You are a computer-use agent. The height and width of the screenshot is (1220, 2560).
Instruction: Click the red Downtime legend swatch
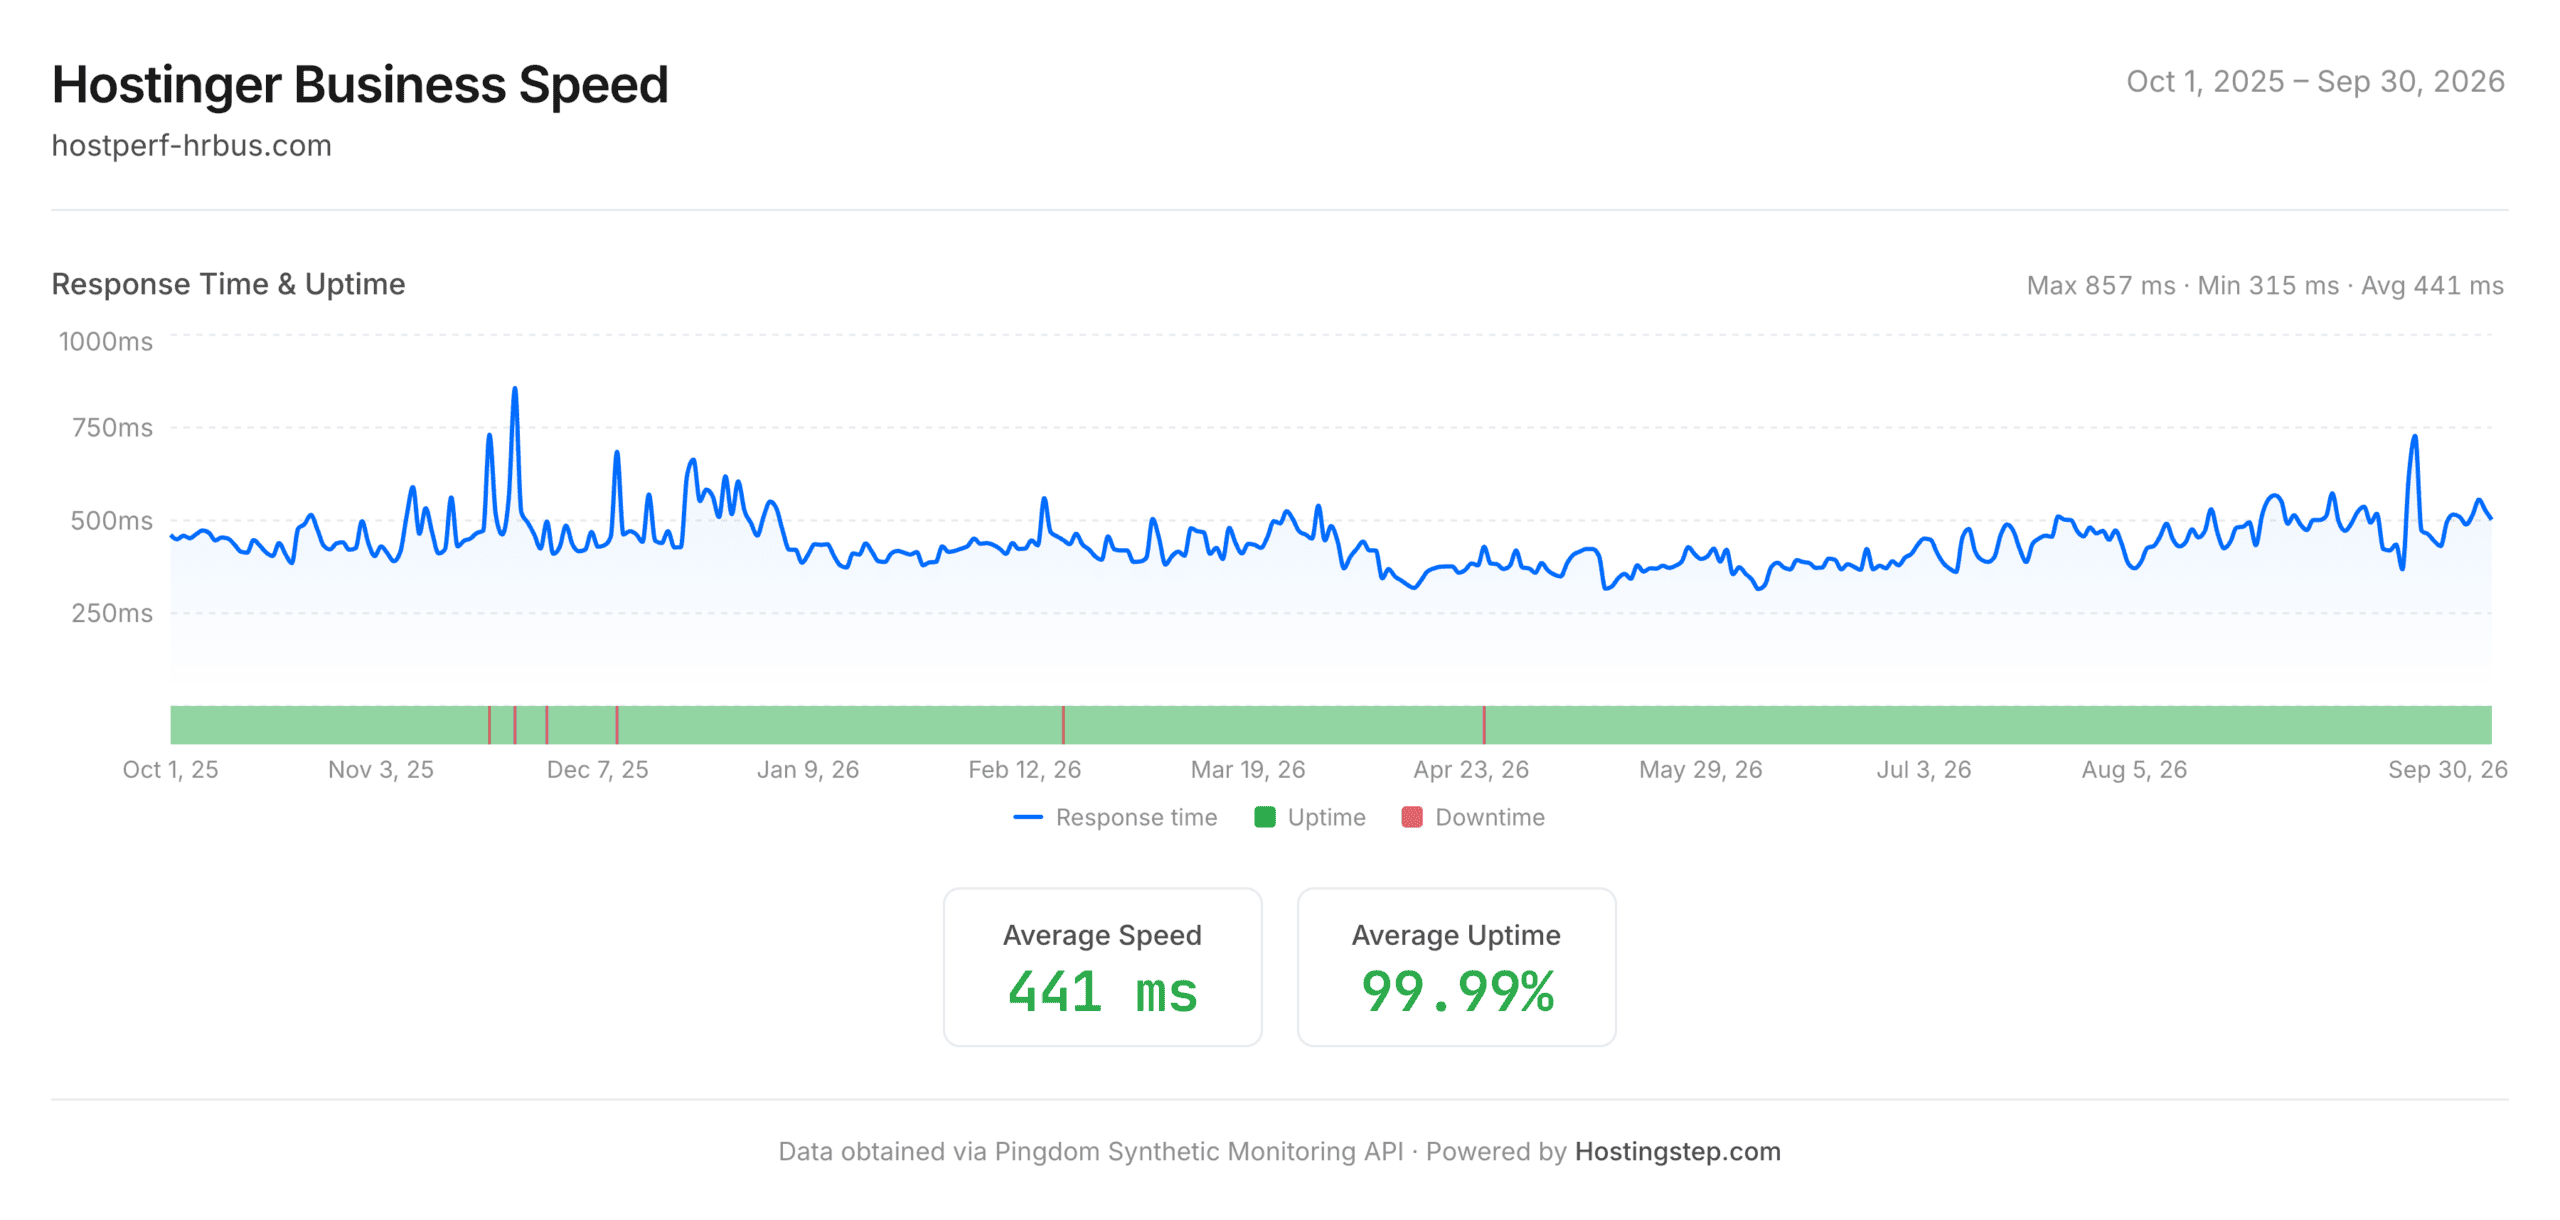pyautogui.click(x=1412, y=817)
